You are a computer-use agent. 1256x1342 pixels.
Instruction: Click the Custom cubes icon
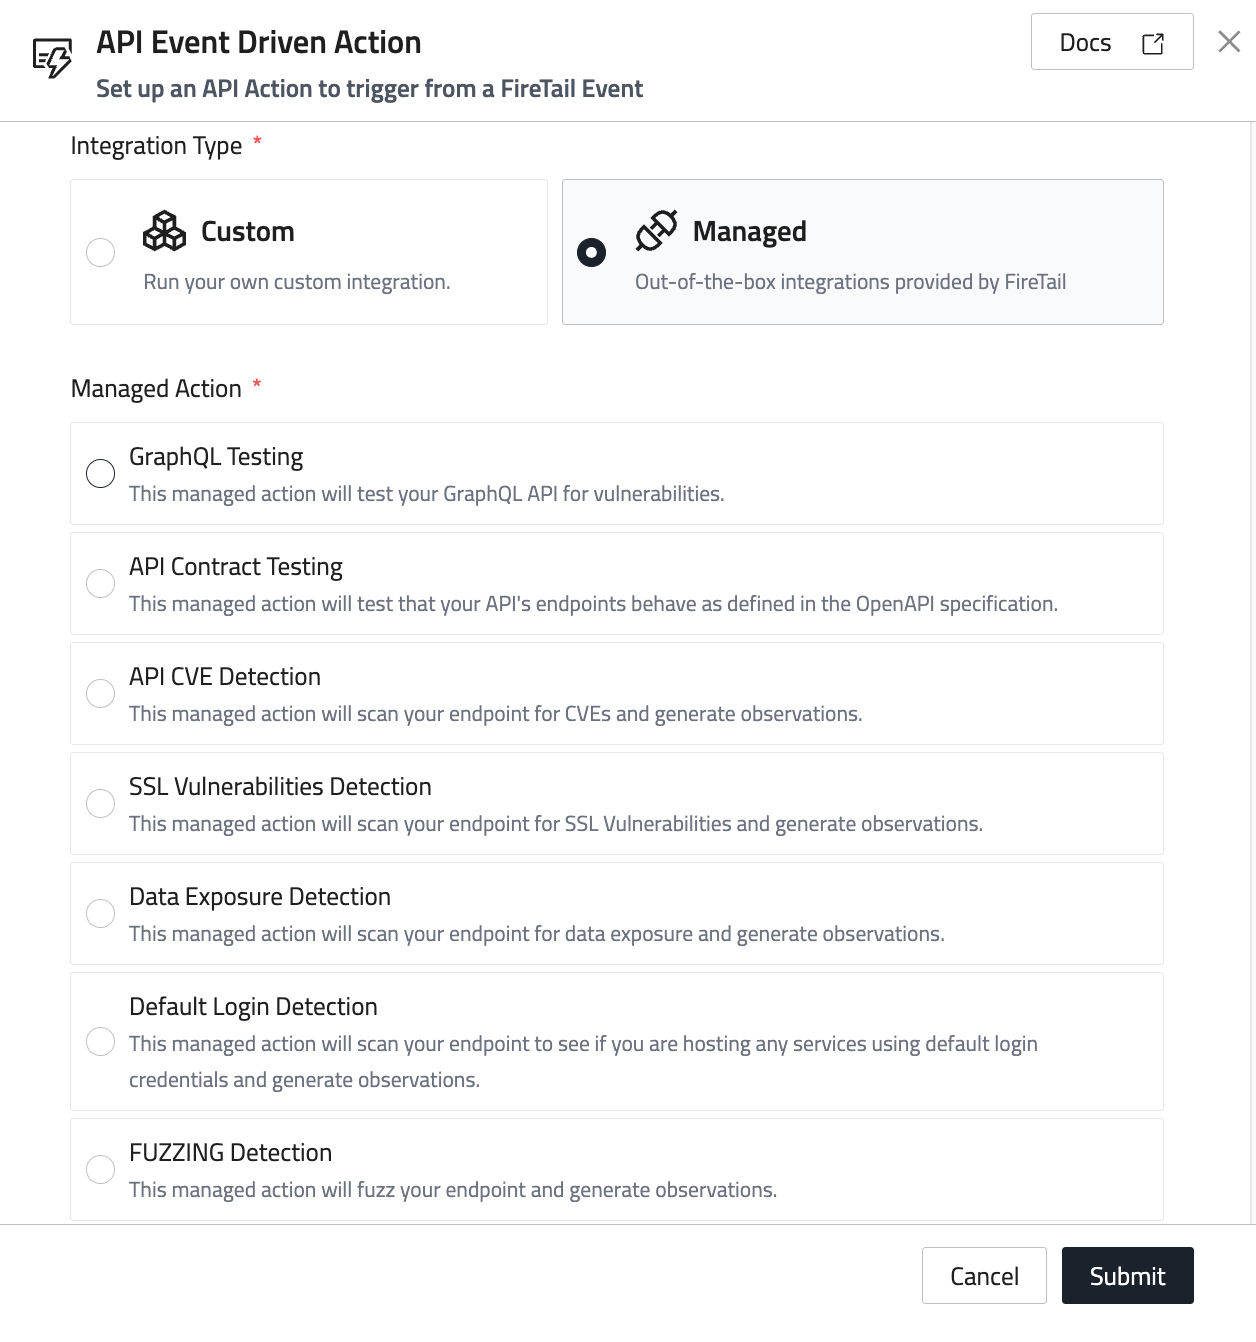click(x=164, y=231)
